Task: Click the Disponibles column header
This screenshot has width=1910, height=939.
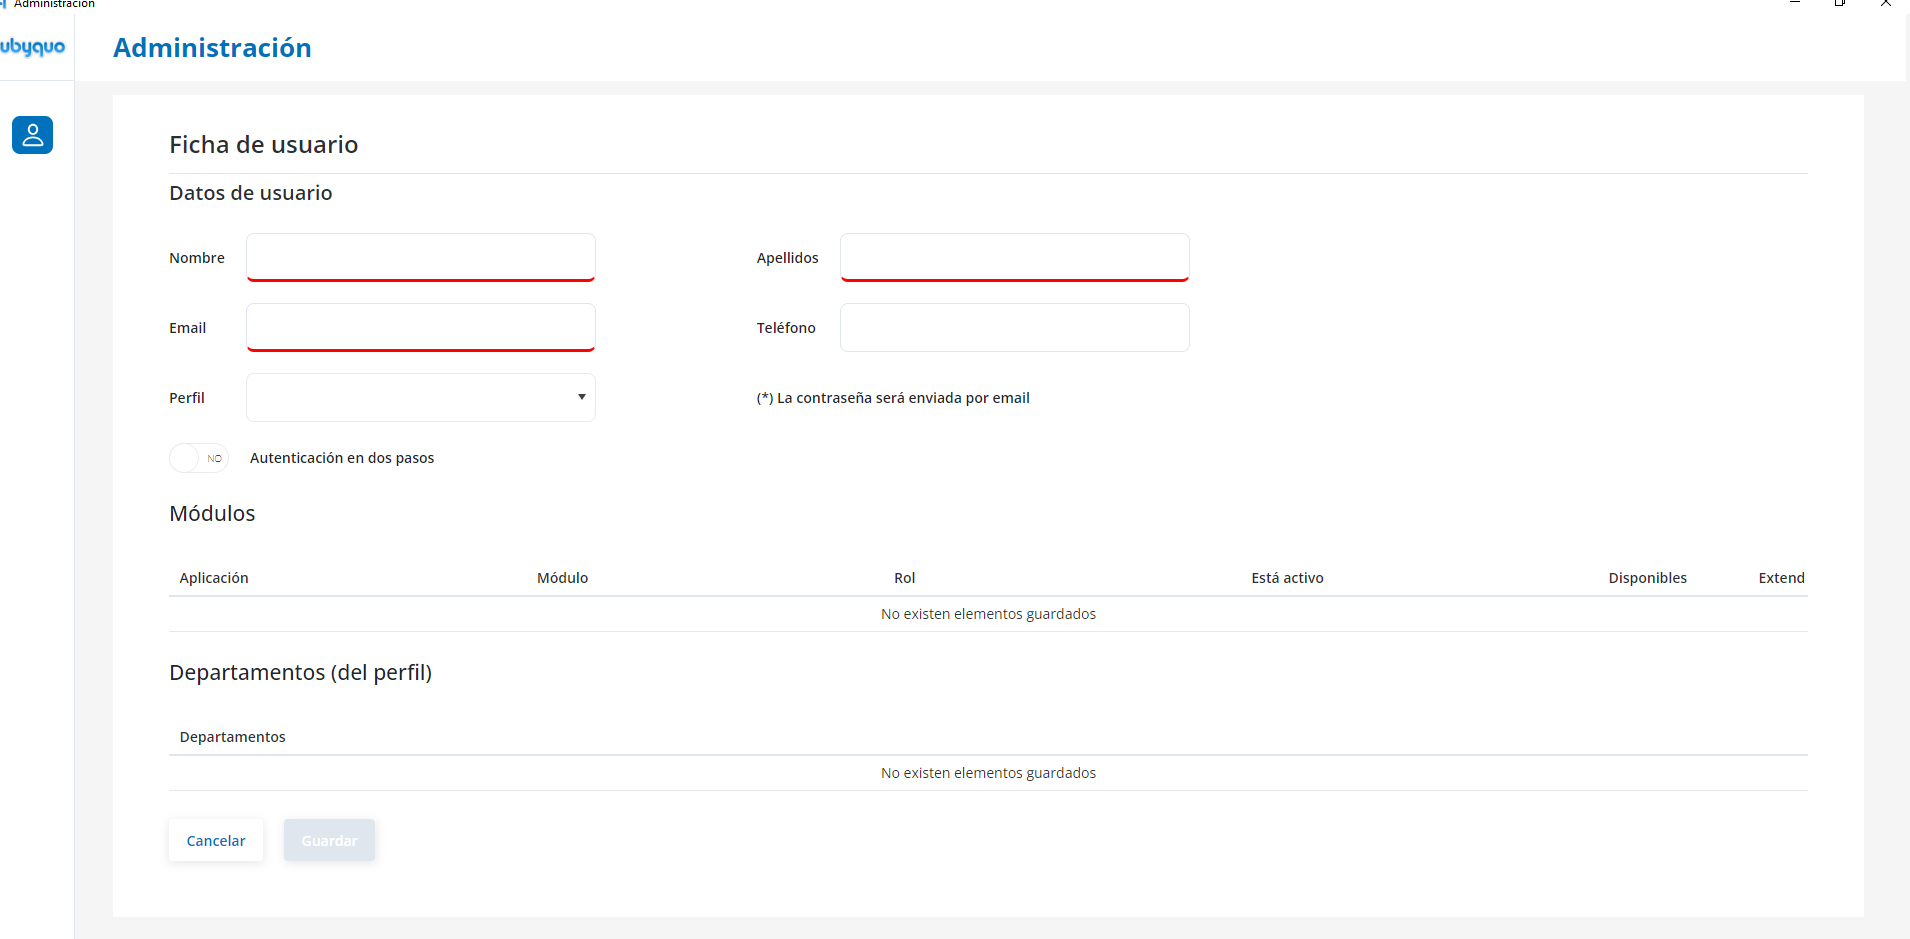Action: (x=1647, y=578)
